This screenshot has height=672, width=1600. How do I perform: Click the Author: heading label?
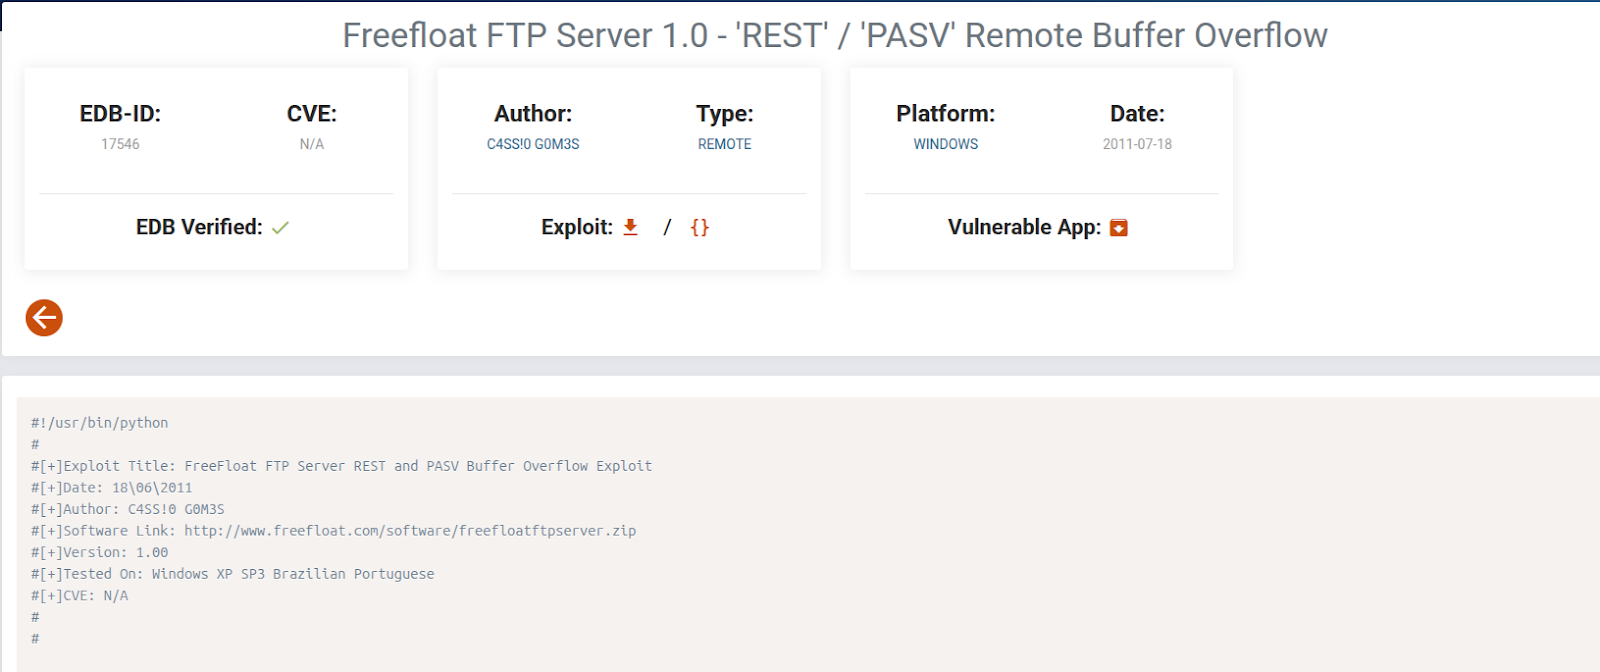533,114
